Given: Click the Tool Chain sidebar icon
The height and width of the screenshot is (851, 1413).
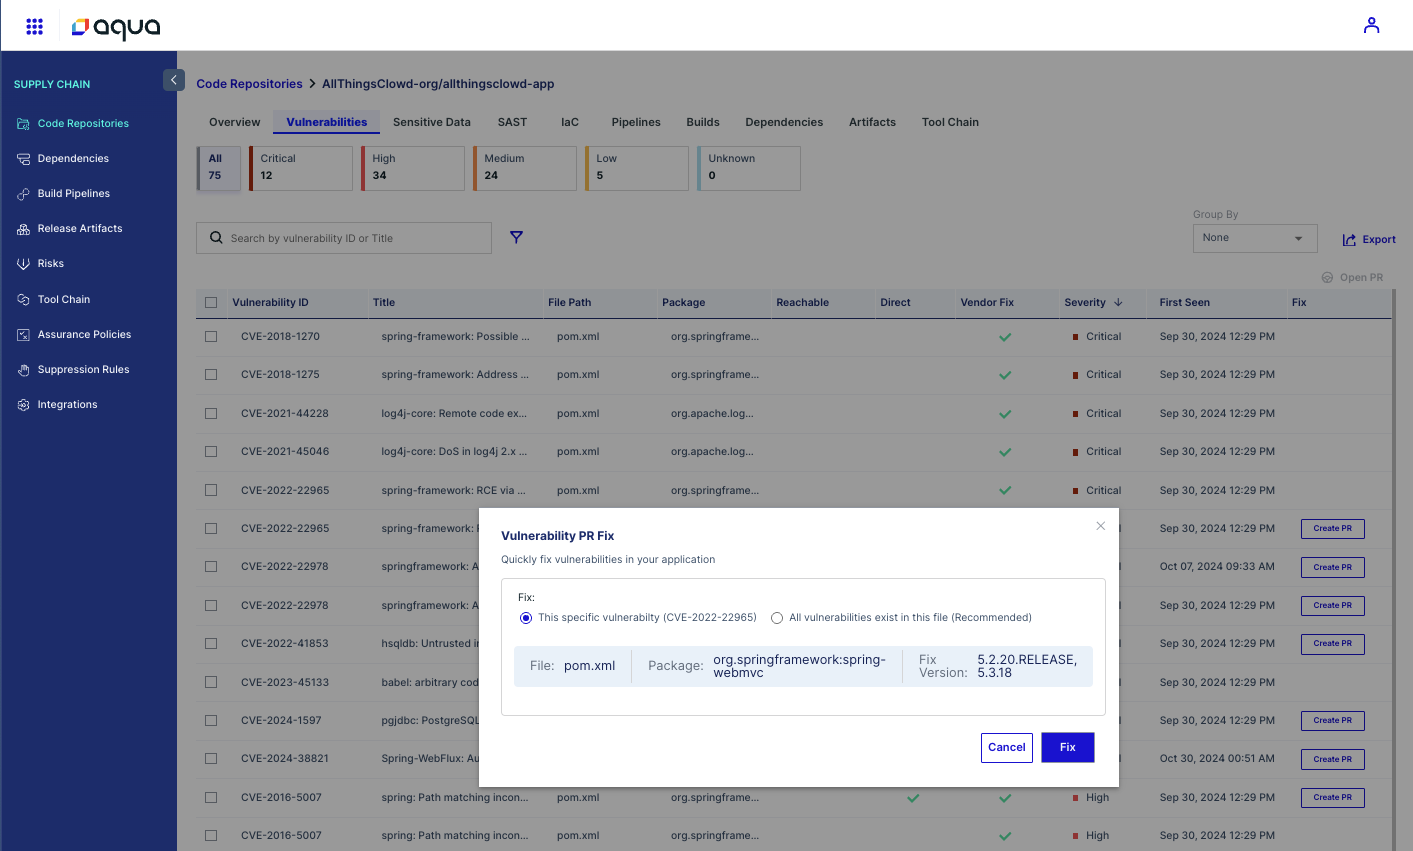Looking at the screenshot, I should 23,300.
